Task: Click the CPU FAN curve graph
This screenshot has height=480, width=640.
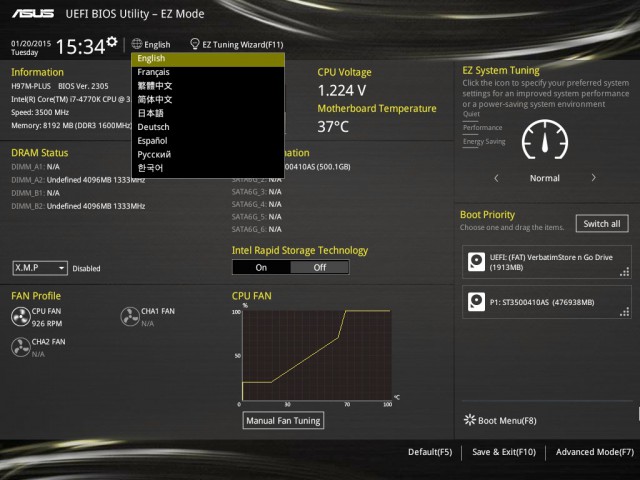Action: (x=317, y=355)
